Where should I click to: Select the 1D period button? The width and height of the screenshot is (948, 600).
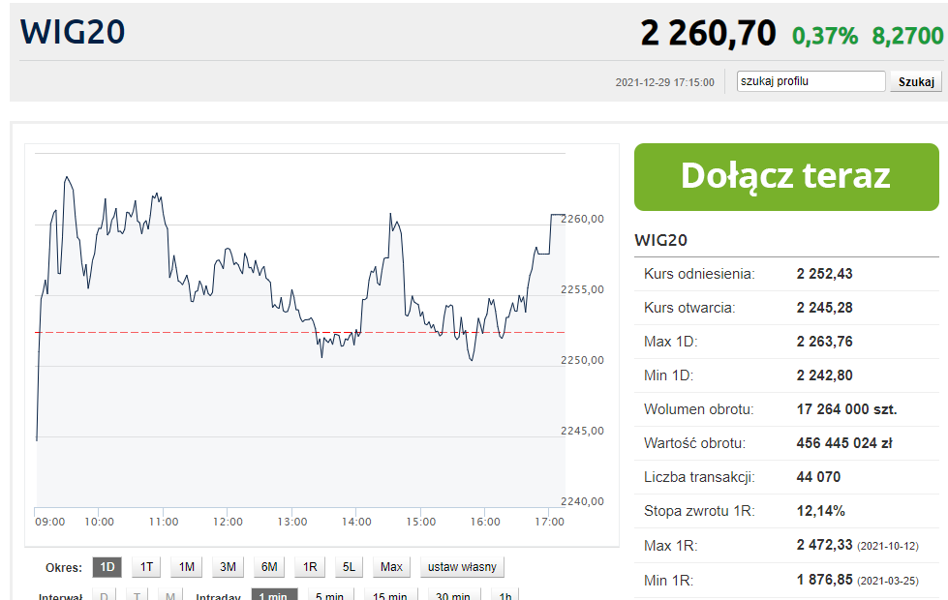pyautogui.click(x=107, y=567)
